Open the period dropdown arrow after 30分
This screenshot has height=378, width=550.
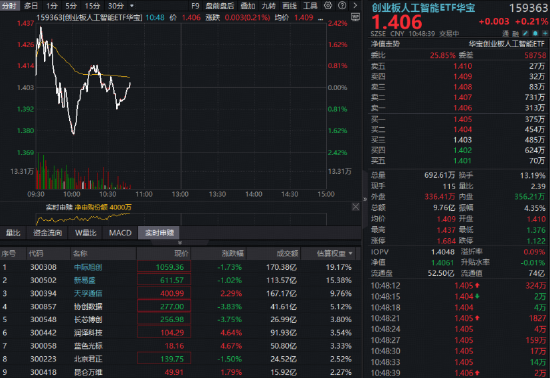point(132,6)
